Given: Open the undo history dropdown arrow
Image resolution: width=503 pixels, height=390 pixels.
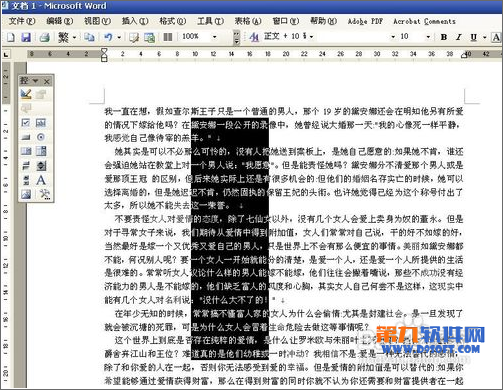Looking at the screenshot, I should tap(119, 37).
